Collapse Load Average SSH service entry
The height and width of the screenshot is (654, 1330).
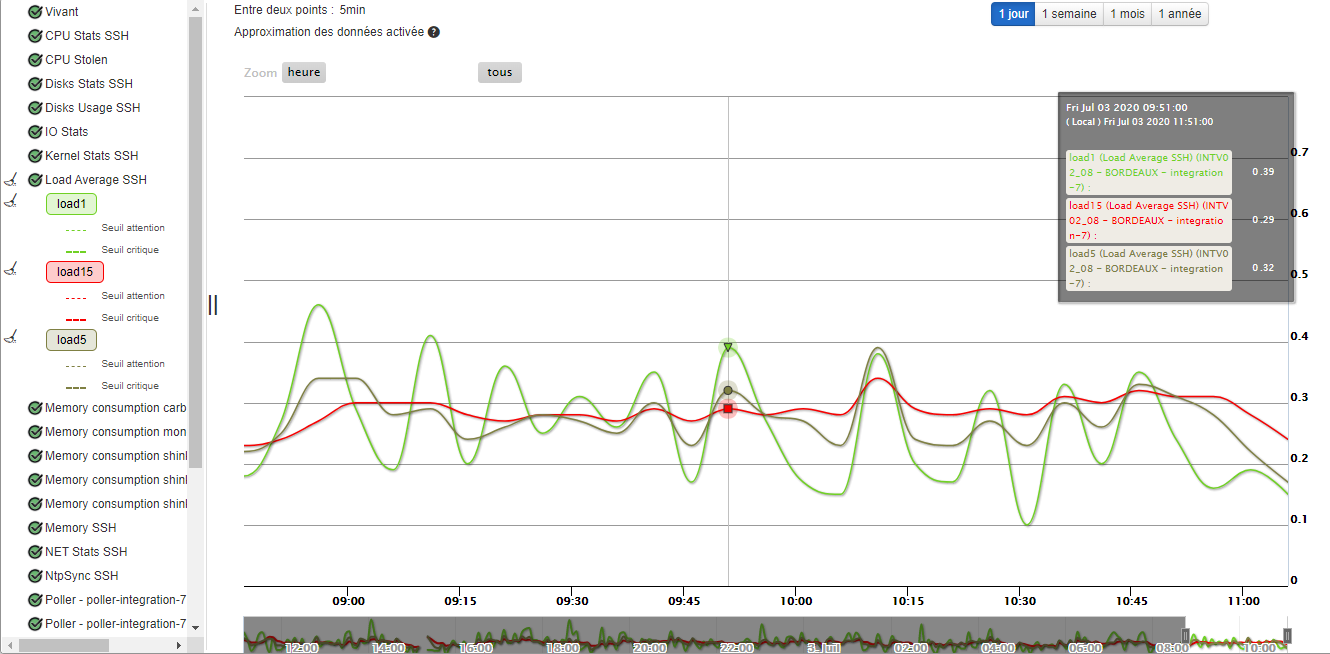tap(96, 180)
